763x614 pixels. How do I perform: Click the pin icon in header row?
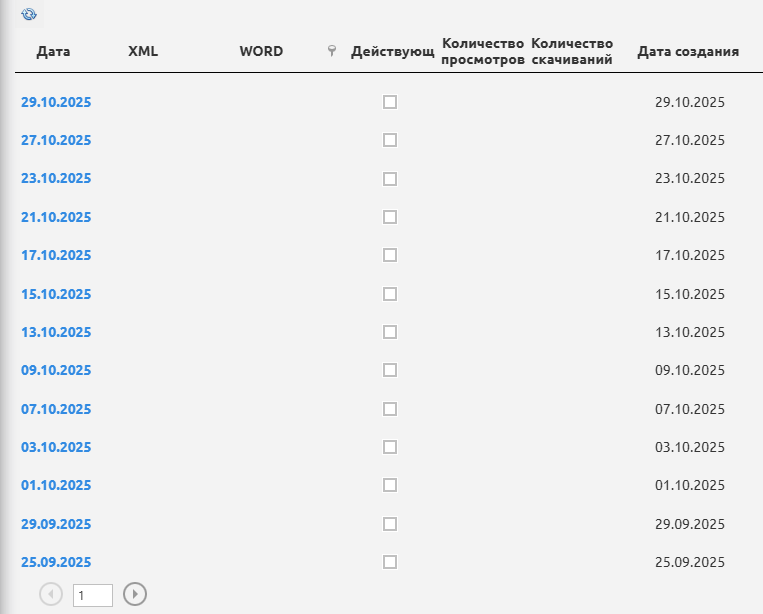tap(332, 52)
